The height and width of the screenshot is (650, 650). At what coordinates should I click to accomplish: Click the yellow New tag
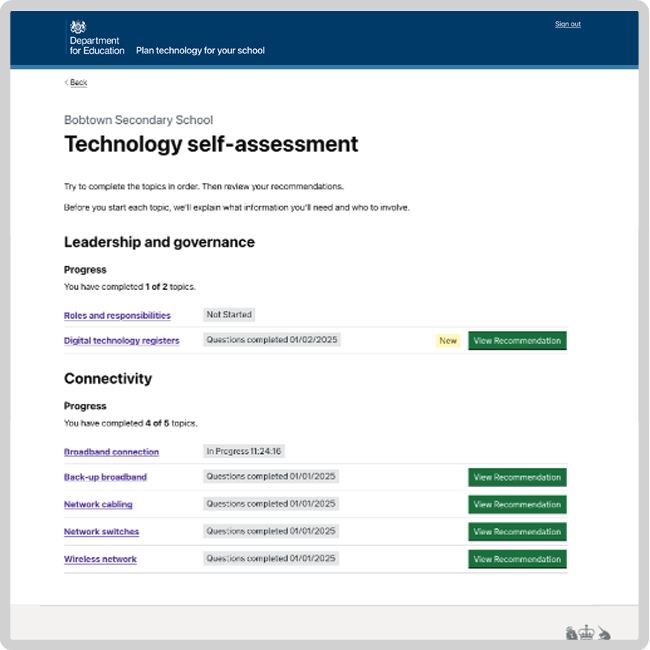click(x=448, y=341)
